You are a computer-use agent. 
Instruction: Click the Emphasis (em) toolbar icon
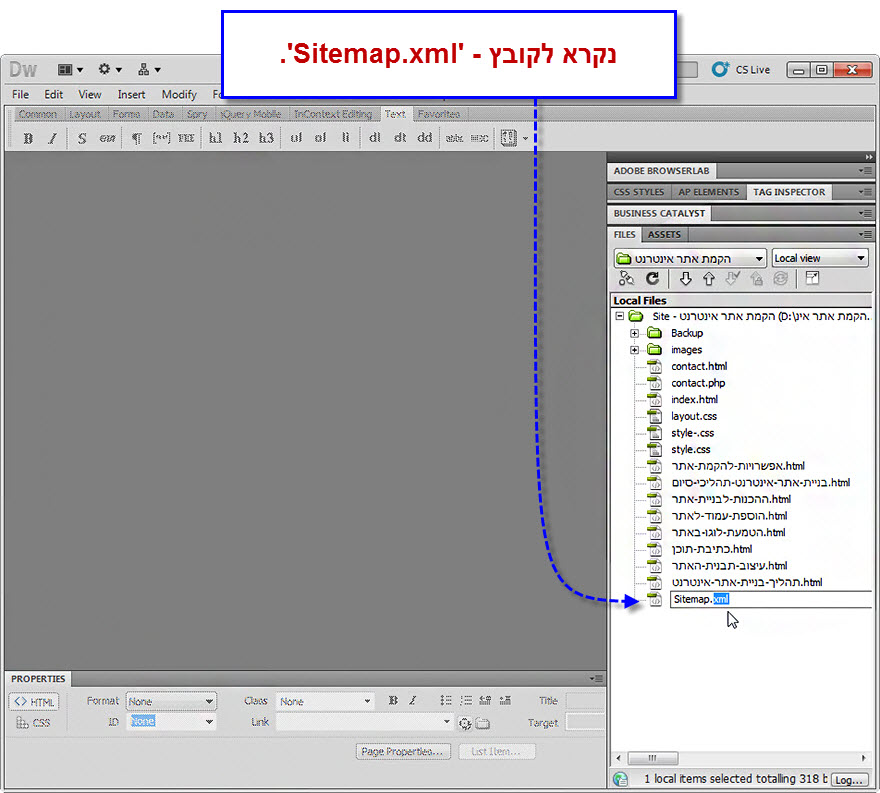coord(107,138)
